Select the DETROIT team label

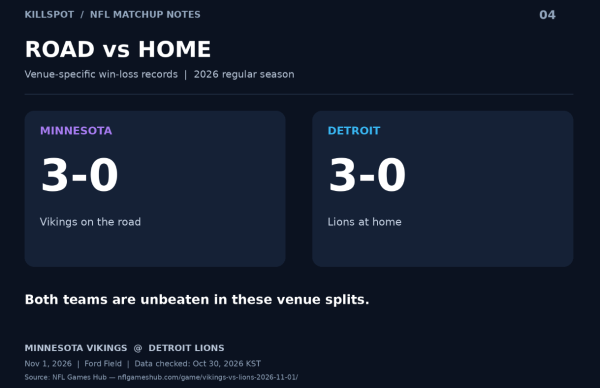point(354,131)
